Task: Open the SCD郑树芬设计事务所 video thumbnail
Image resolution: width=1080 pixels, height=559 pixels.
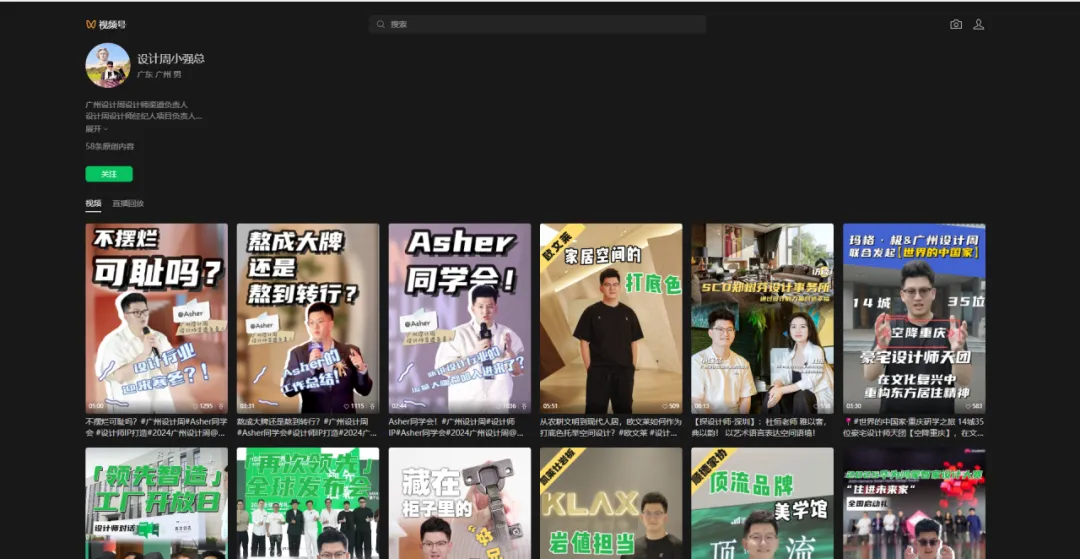Action: [x=762, y=318]
